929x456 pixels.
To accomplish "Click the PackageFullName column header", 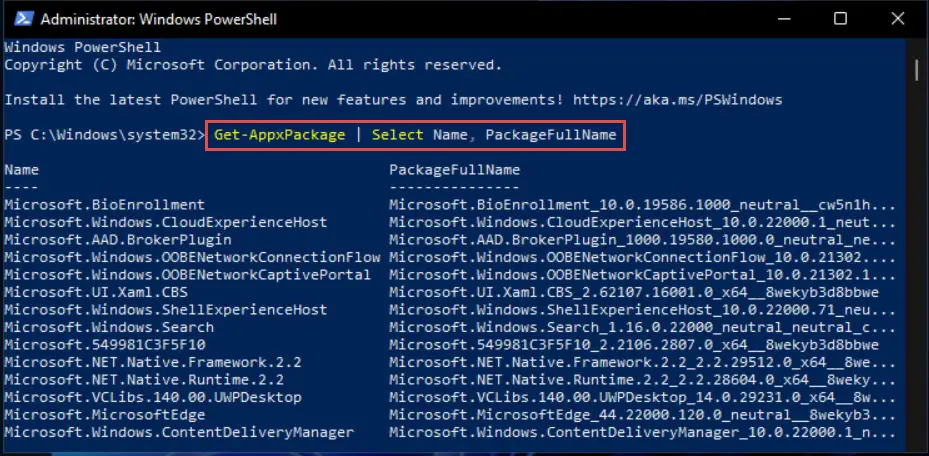I will [454, 170].
